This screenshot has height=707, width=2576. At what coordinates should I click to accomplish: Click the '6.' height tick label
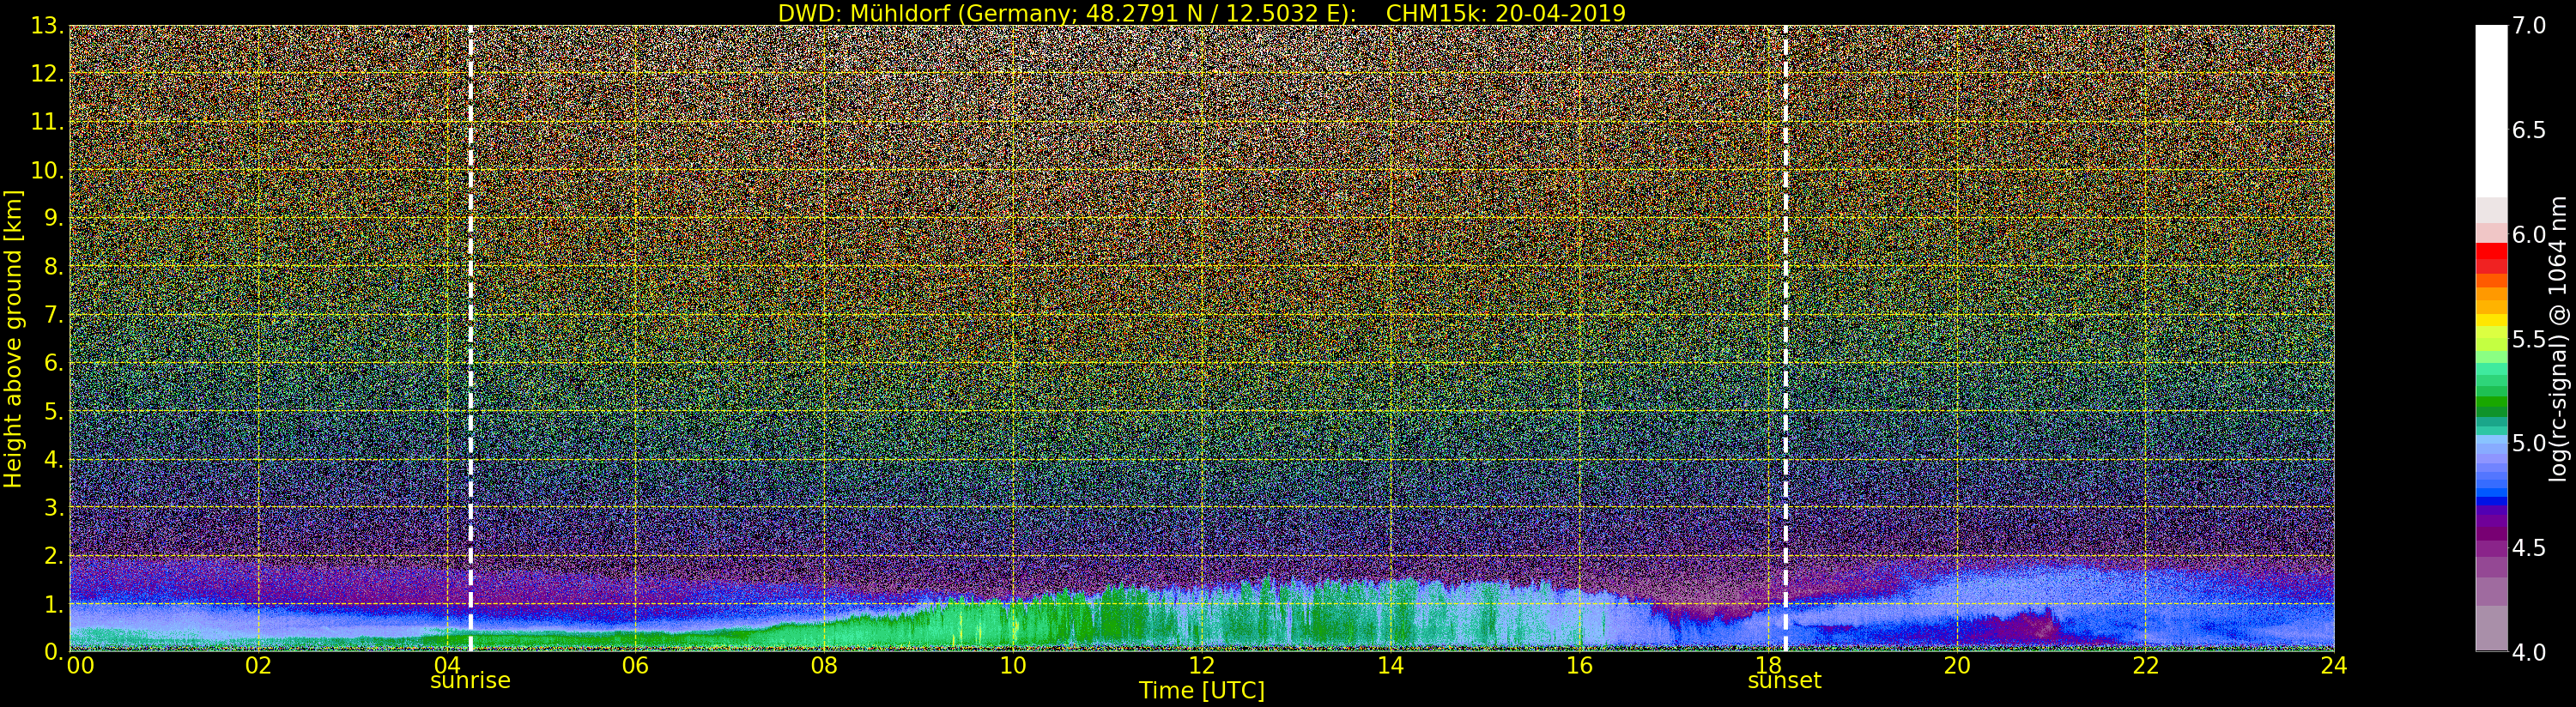(x=54, y=363)
